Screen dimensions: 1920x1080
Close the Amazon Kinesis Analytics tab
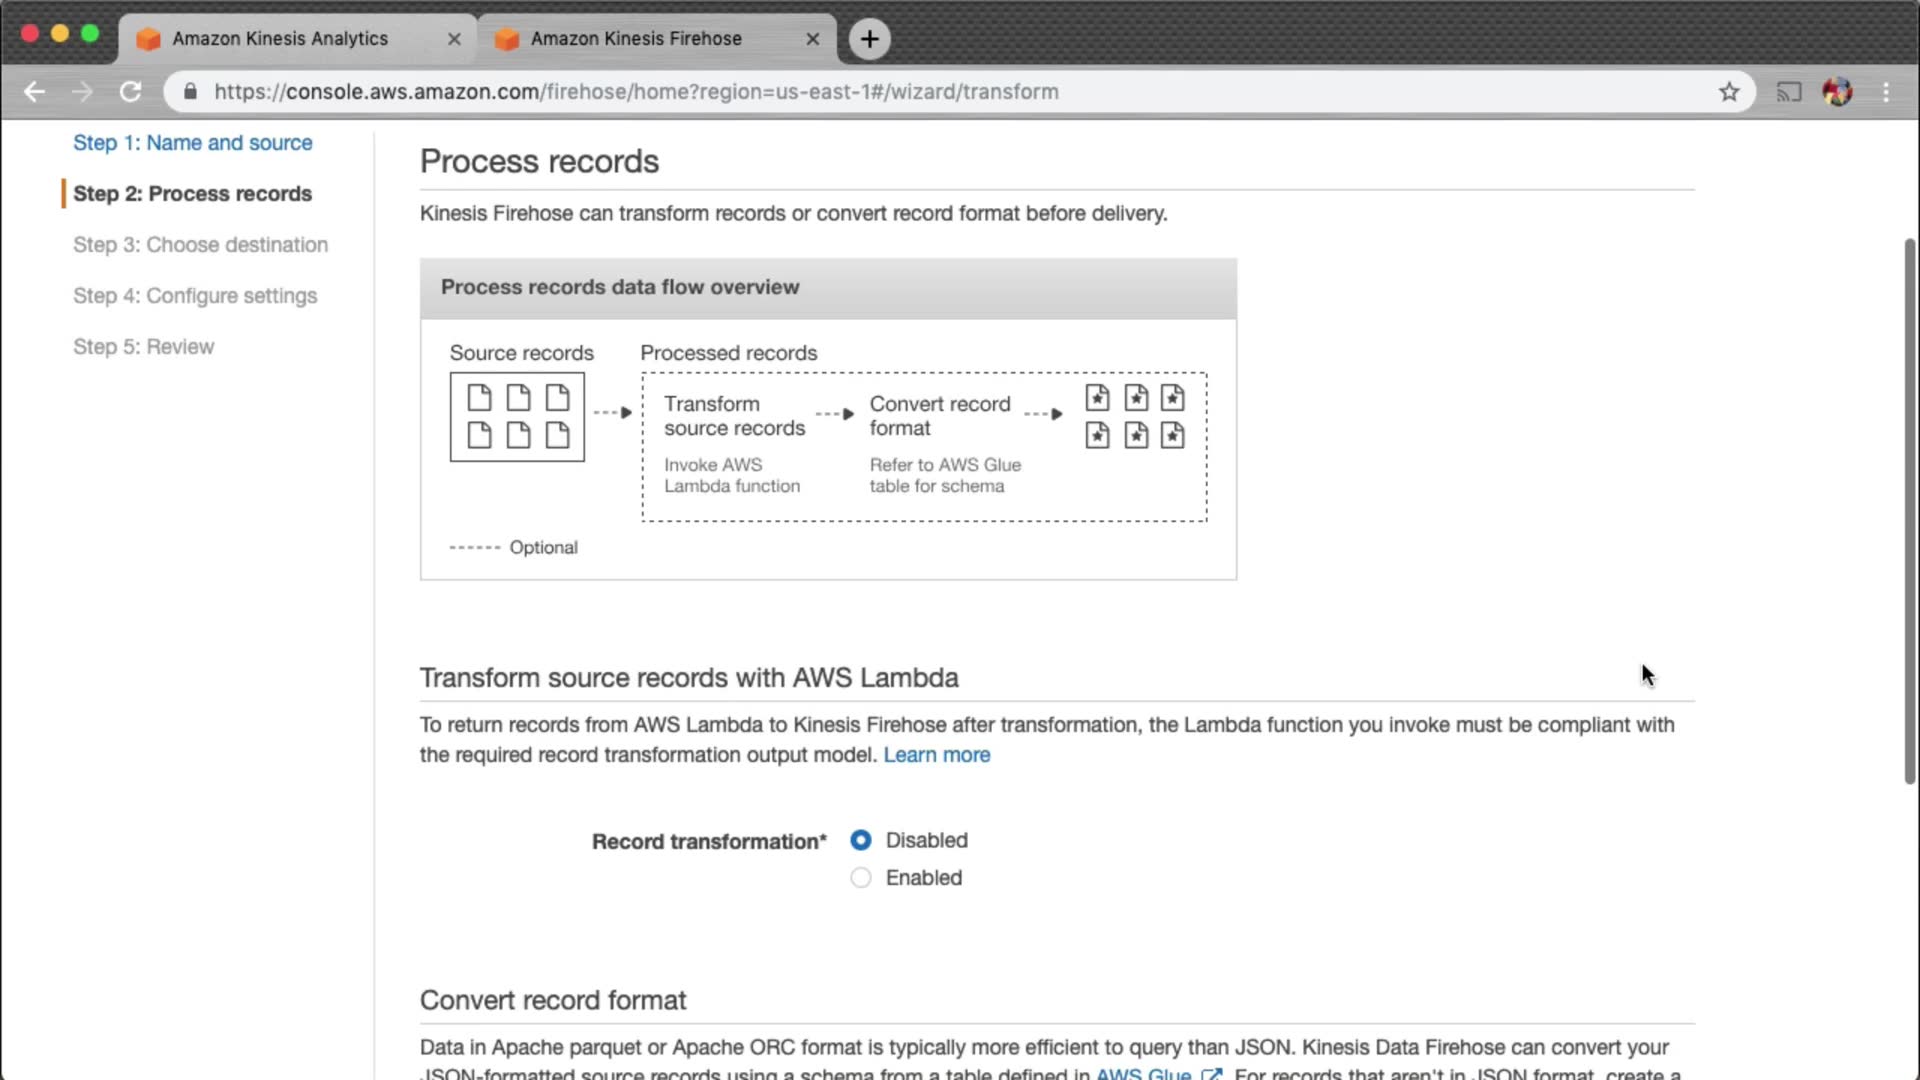pos(454,39)
